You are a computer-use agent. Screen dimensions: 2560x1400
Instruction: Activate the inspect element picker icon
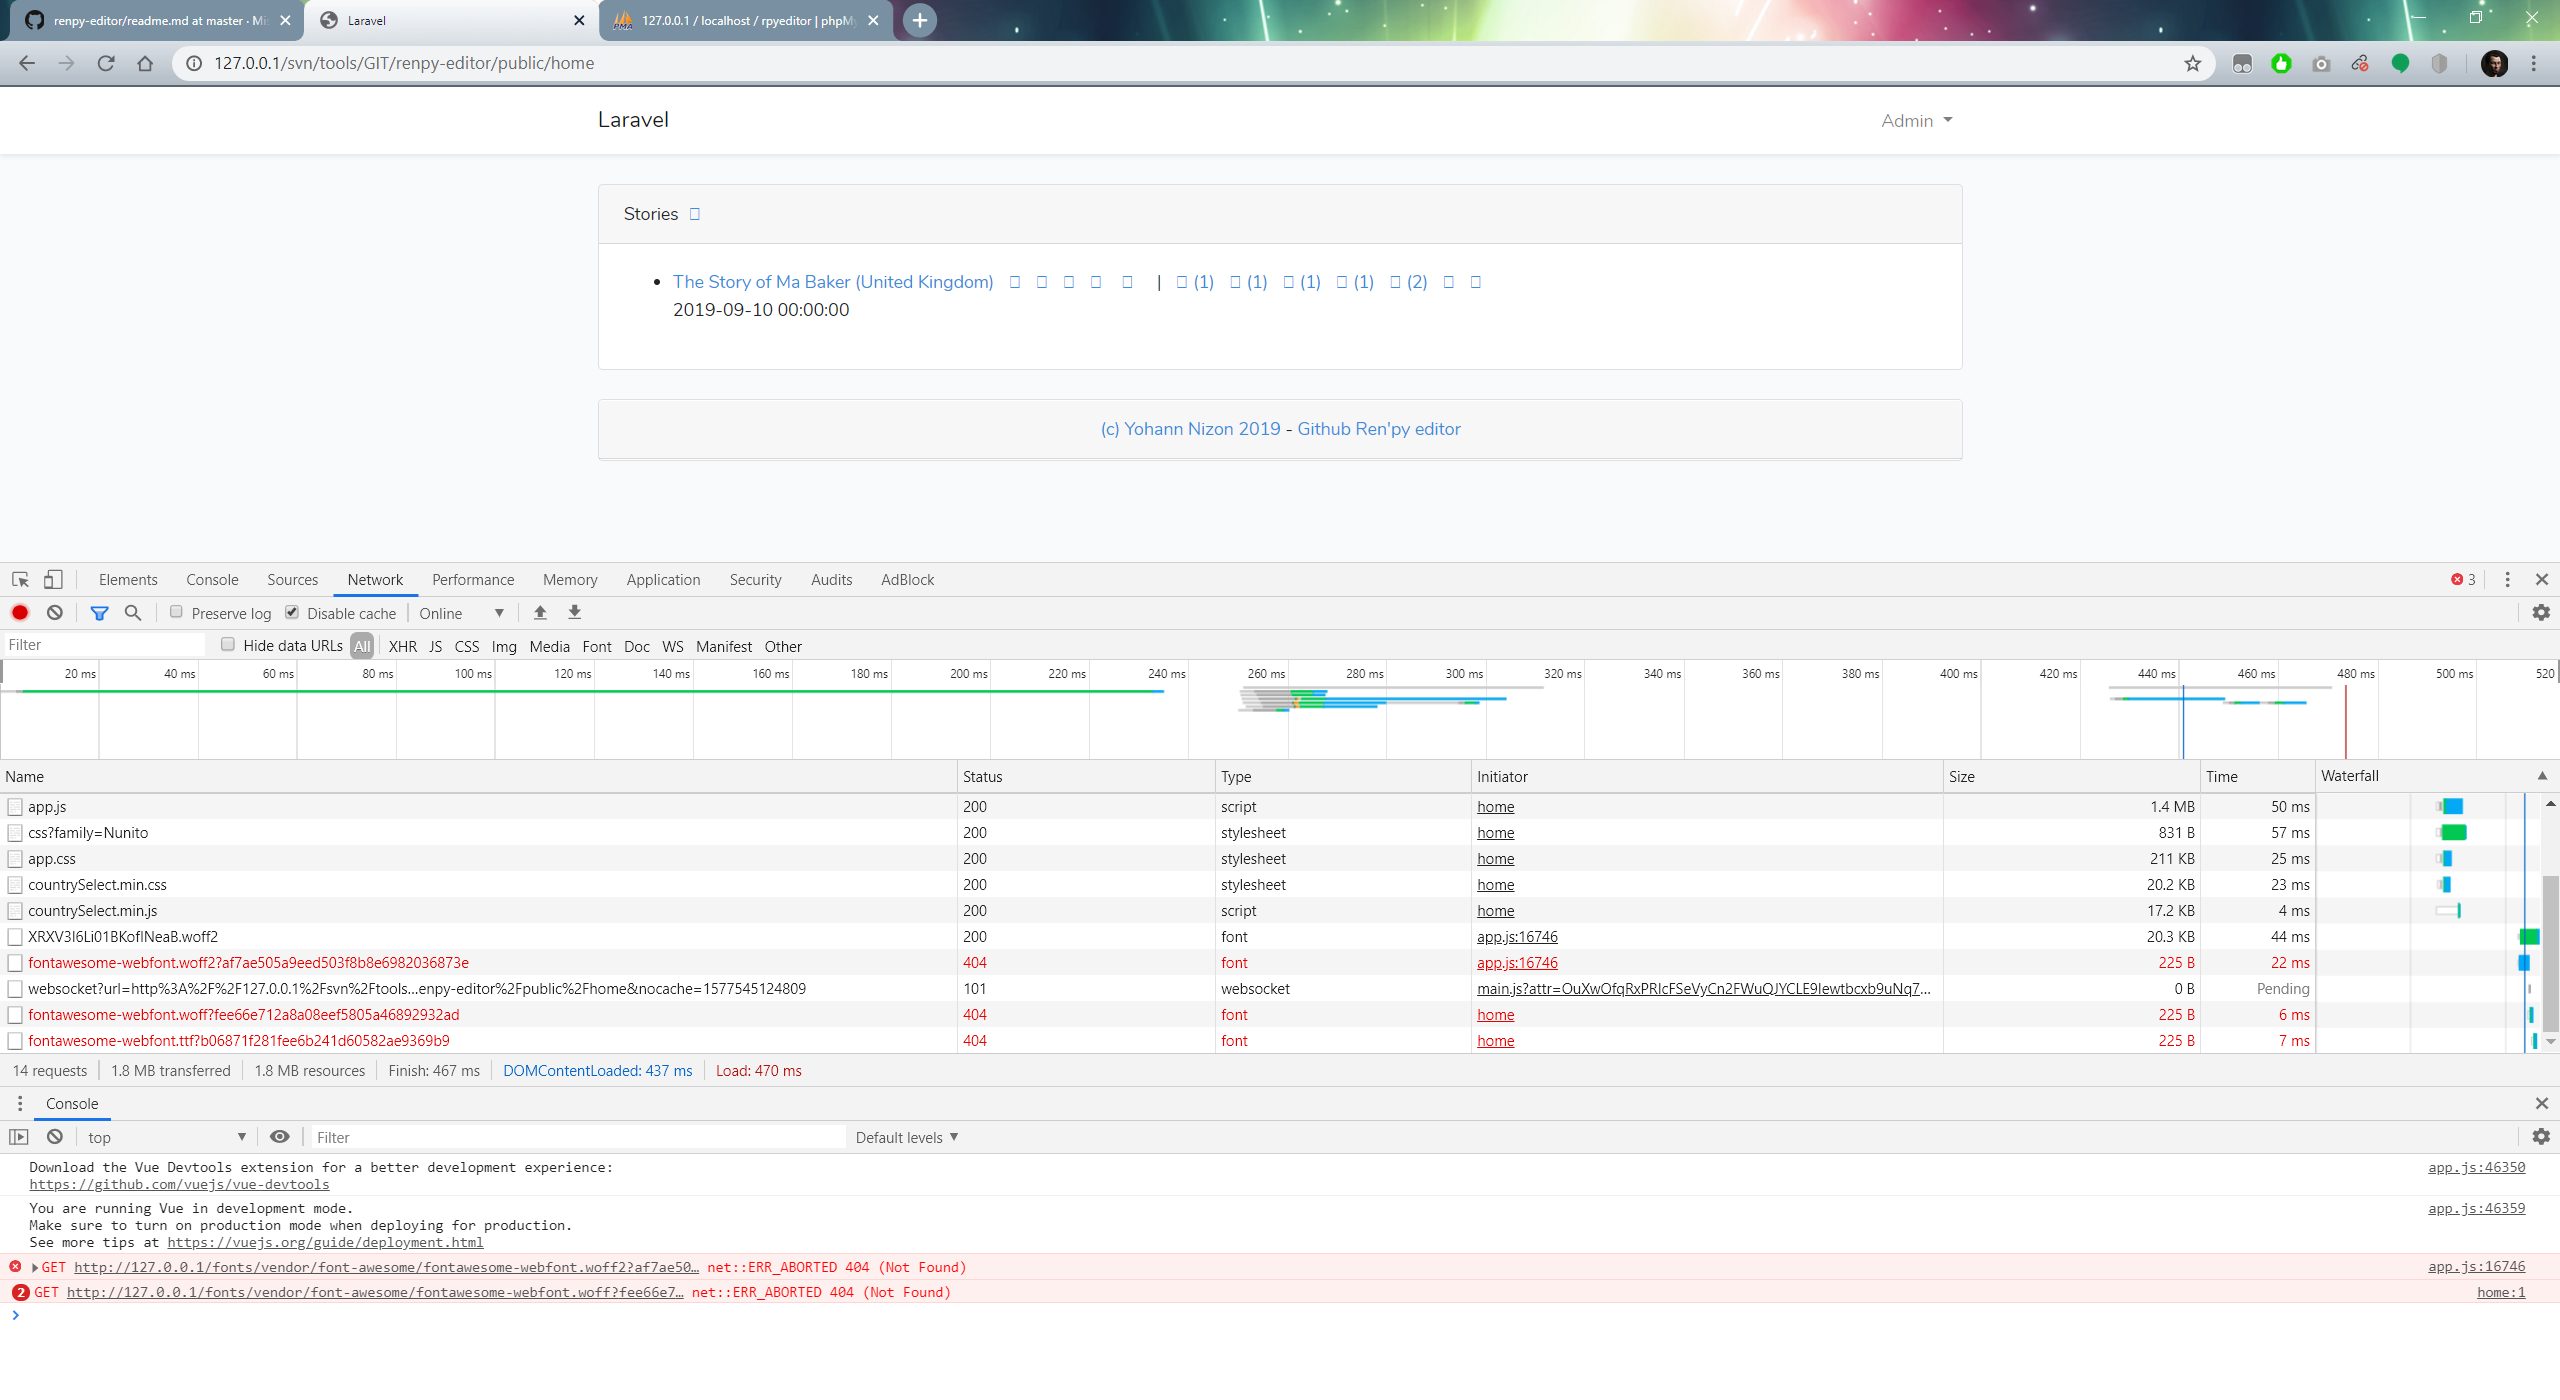(20, 579)
